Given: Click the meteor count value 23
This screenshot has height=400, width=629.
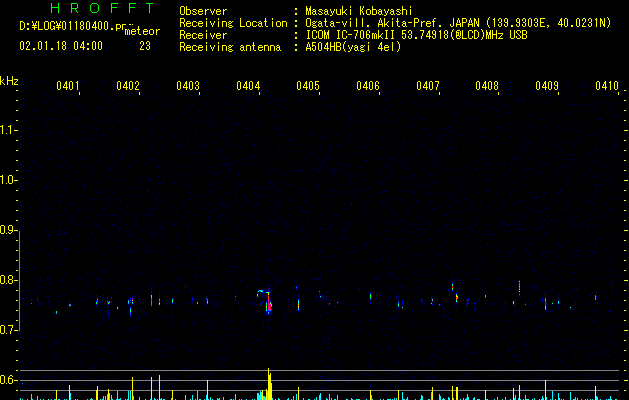Looking at the screenshot, I should pyautogui.click(x=145, y=46).
